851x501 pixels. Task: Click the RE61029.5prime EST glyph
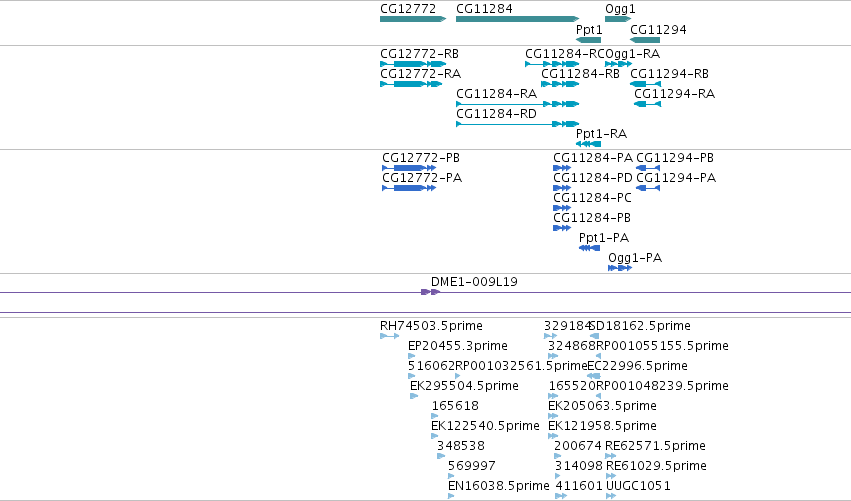611,476
